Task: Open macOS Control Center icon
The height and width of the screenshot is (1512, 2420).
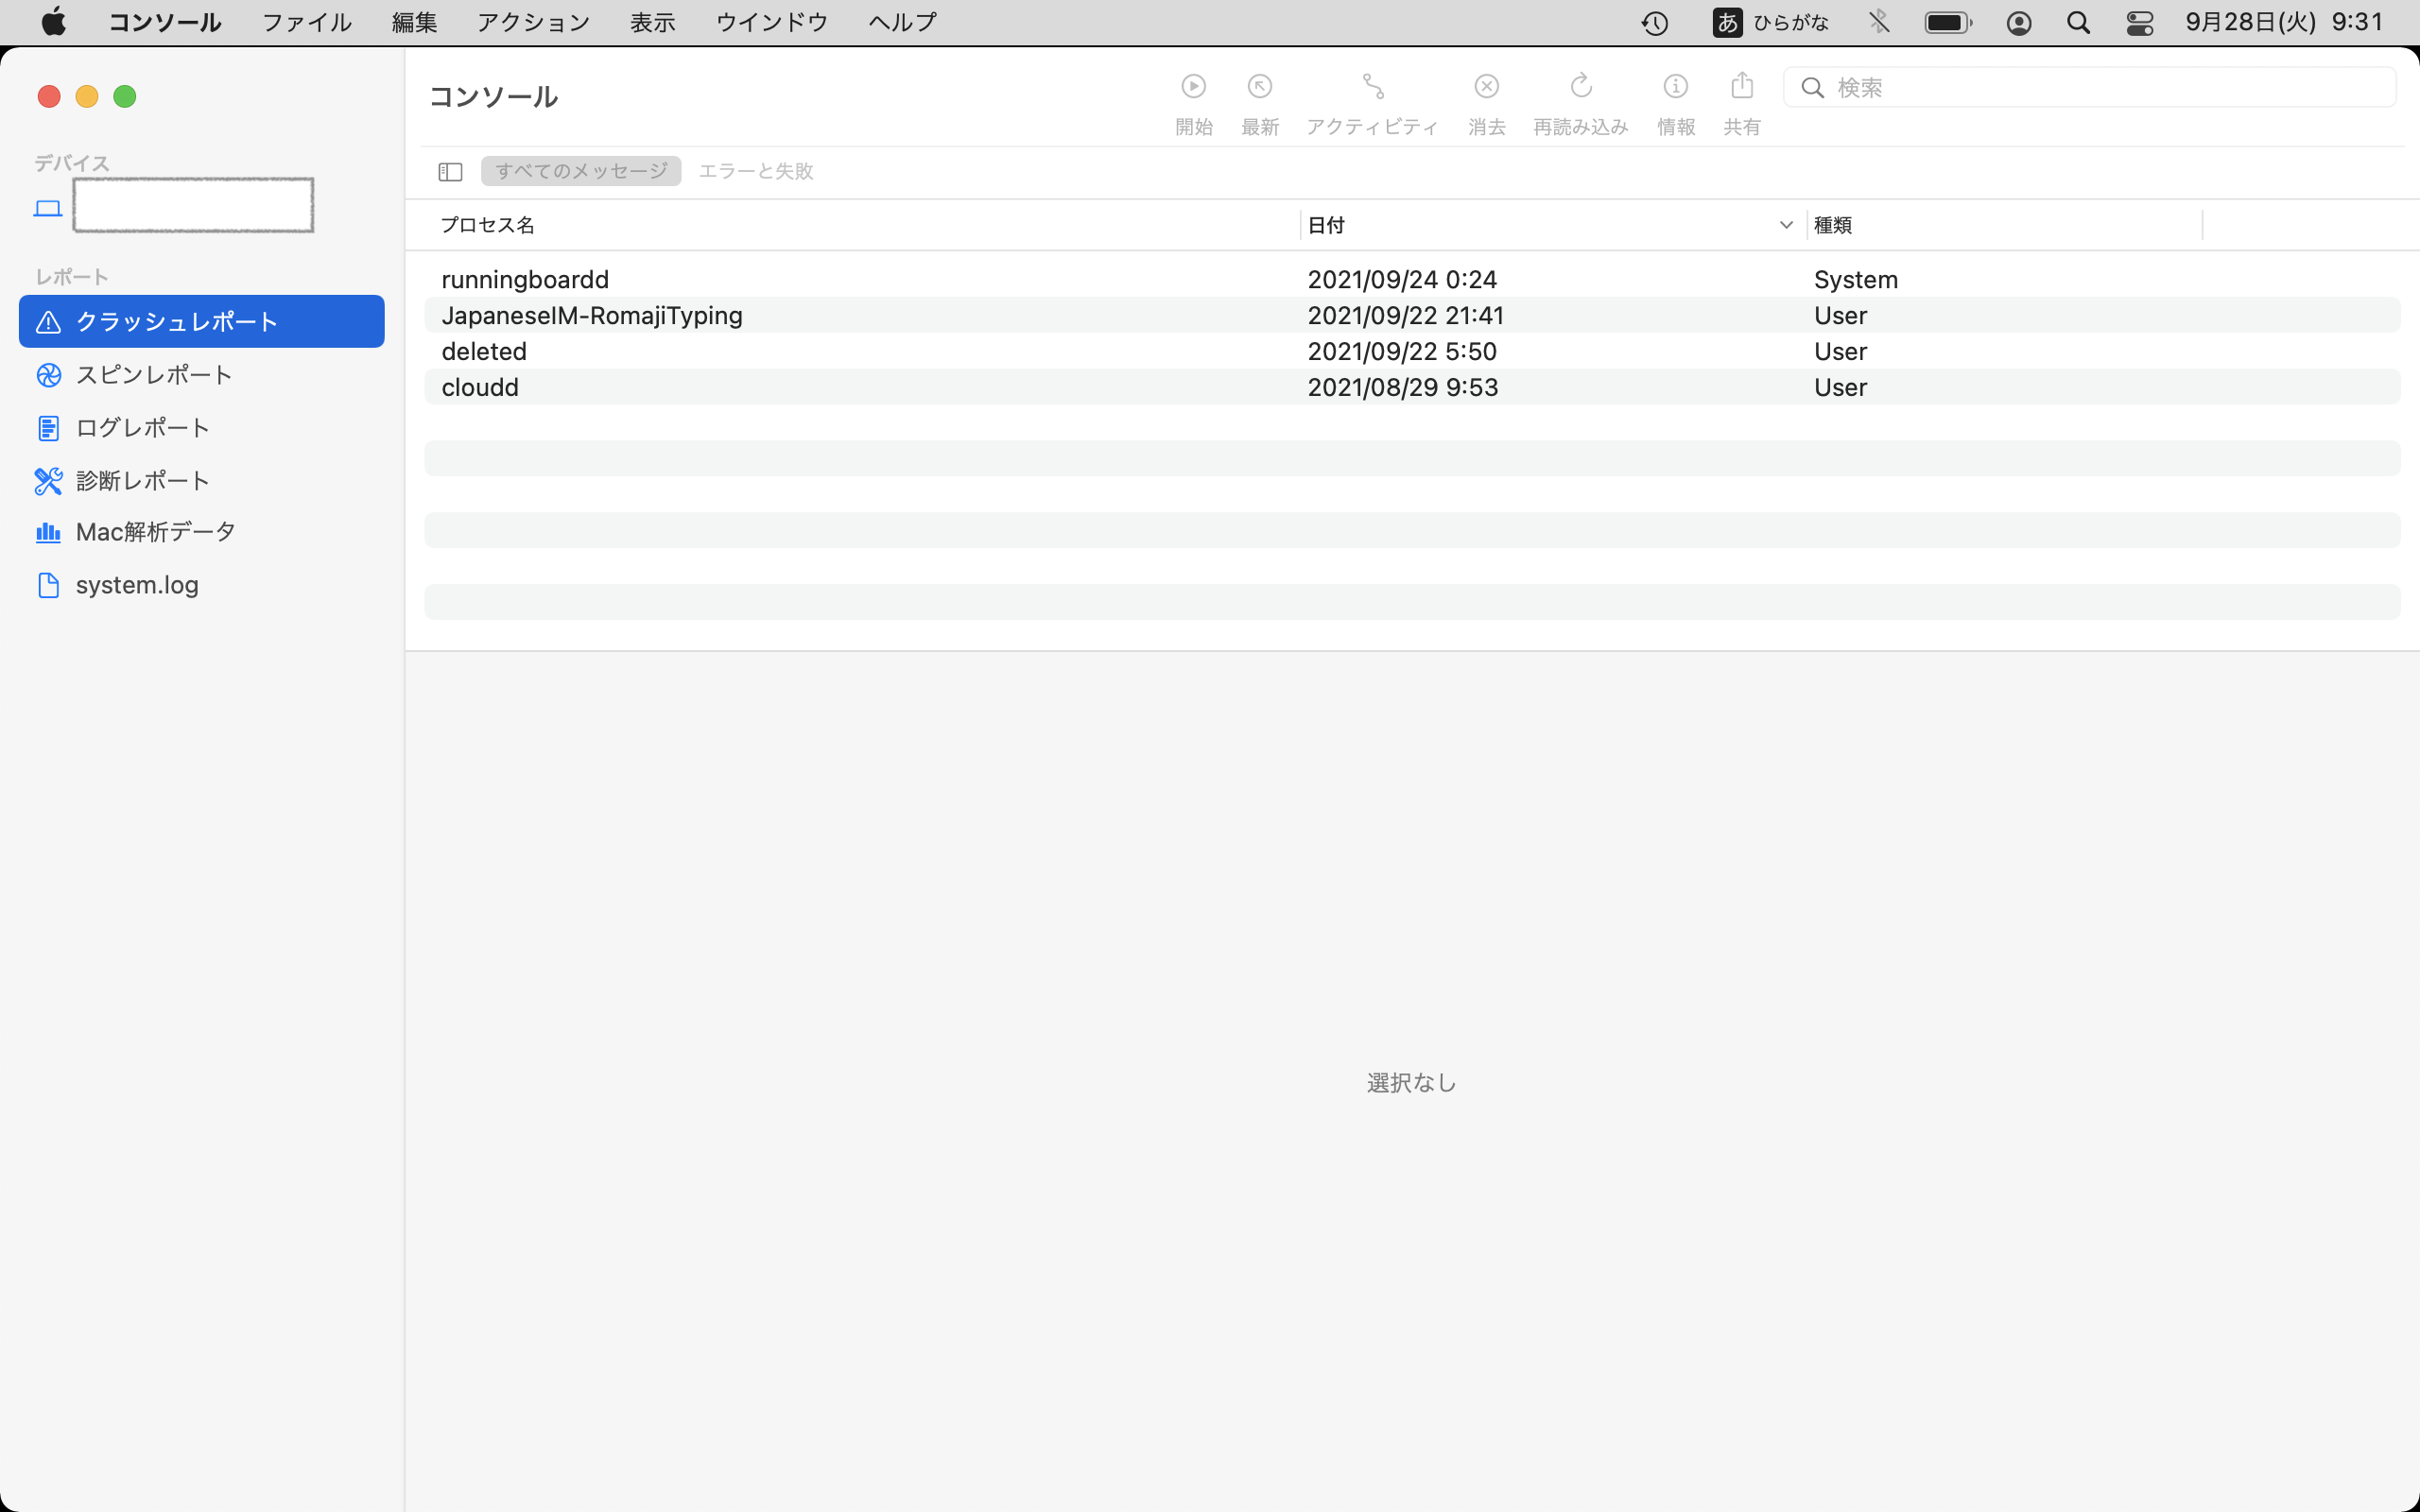Action: click(2139, 22)
